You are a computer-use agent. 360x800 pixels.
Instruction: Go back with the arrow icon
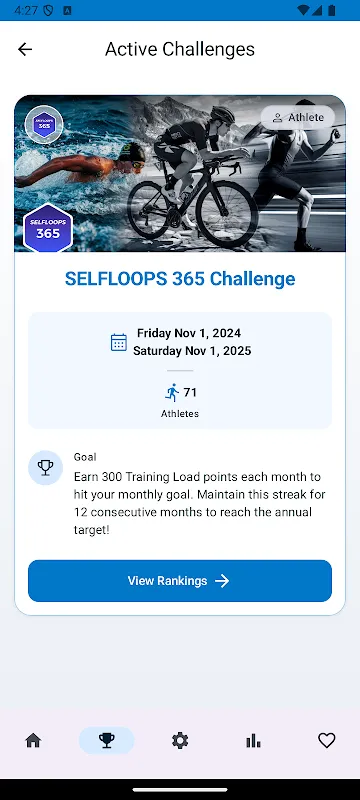(24, 49)
